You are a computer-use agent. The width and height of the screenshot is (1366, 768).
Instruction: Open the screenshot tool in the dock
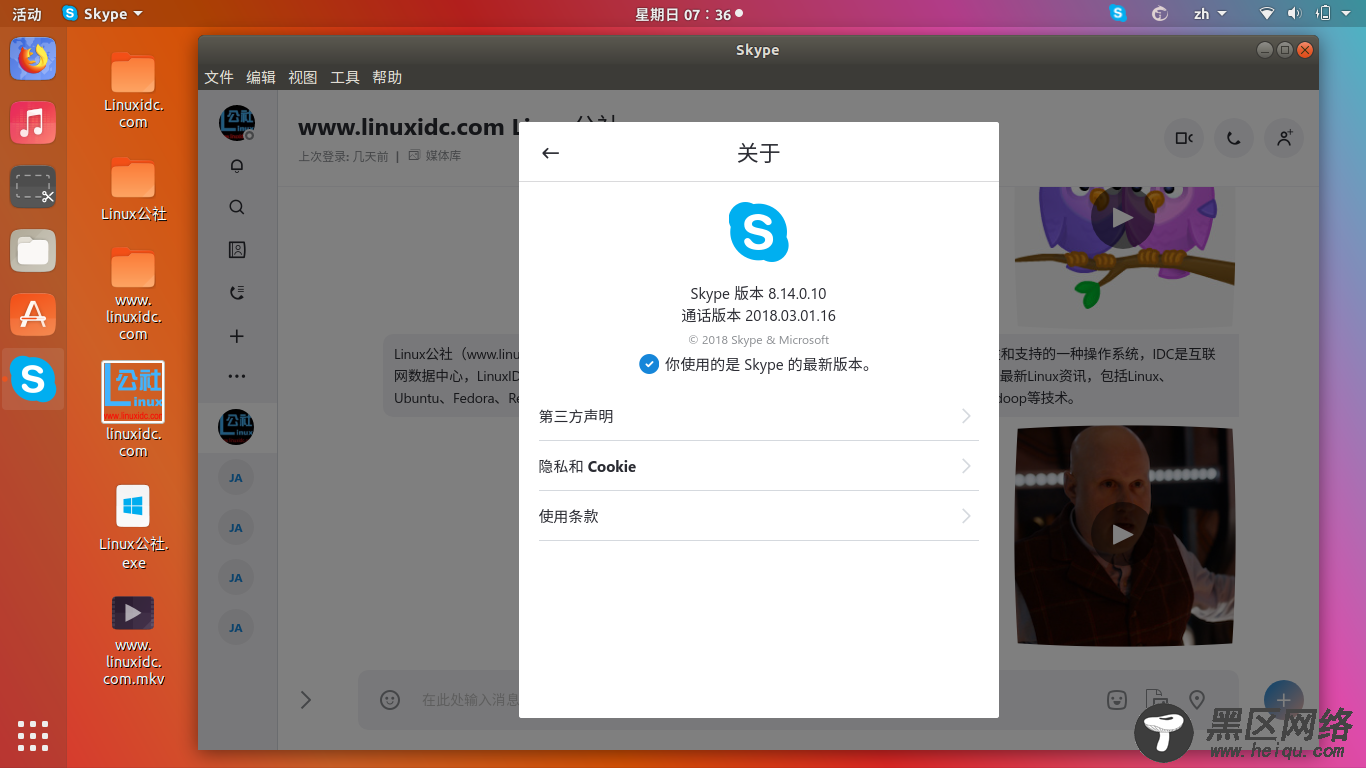tap(33, 187)
